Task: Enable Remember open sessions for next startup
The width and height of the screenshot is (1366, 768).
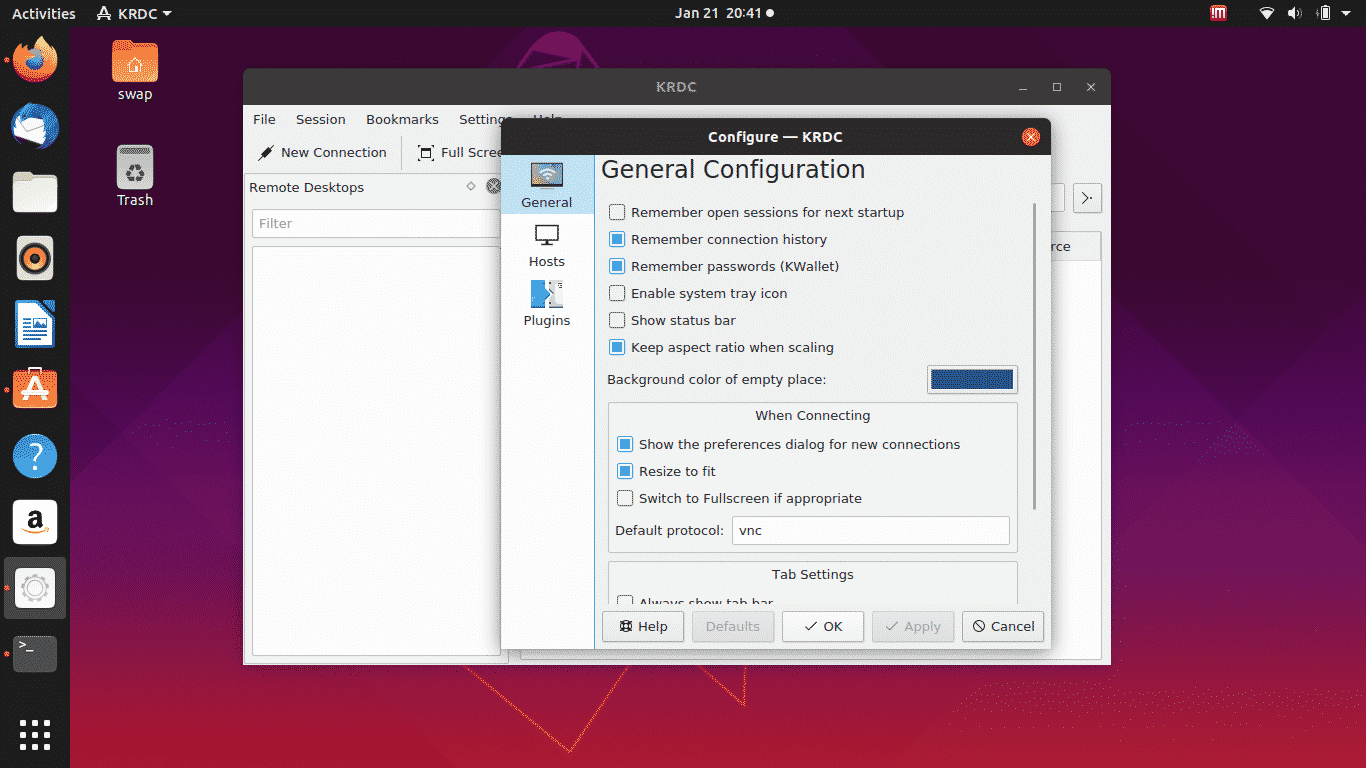Action: point(617,212)
